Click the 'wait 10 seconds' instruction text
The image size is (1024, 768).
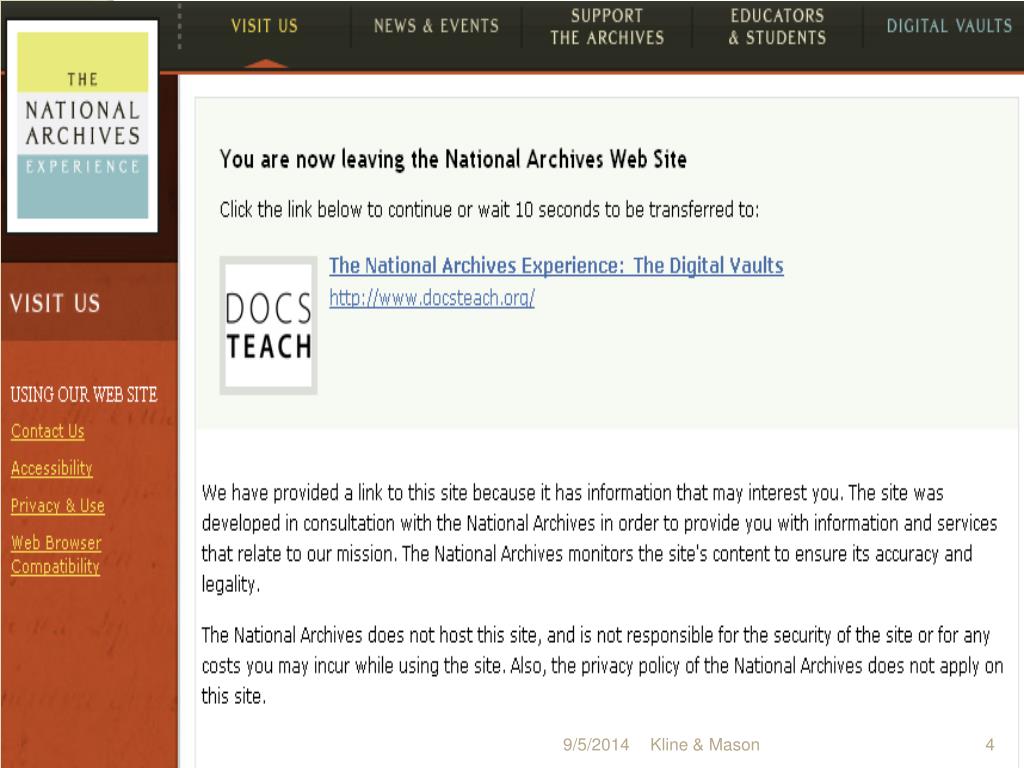tap(489, 210)
